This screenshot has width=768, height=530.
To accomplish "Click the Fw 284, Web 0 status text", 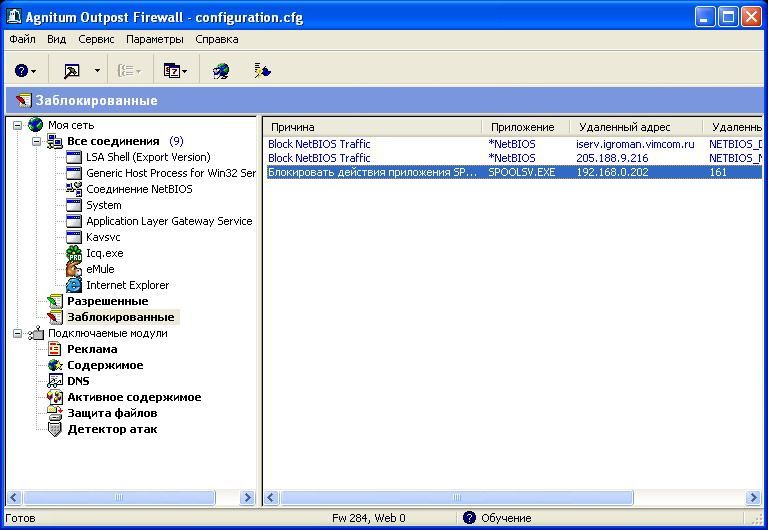I will tap(368, 518).
